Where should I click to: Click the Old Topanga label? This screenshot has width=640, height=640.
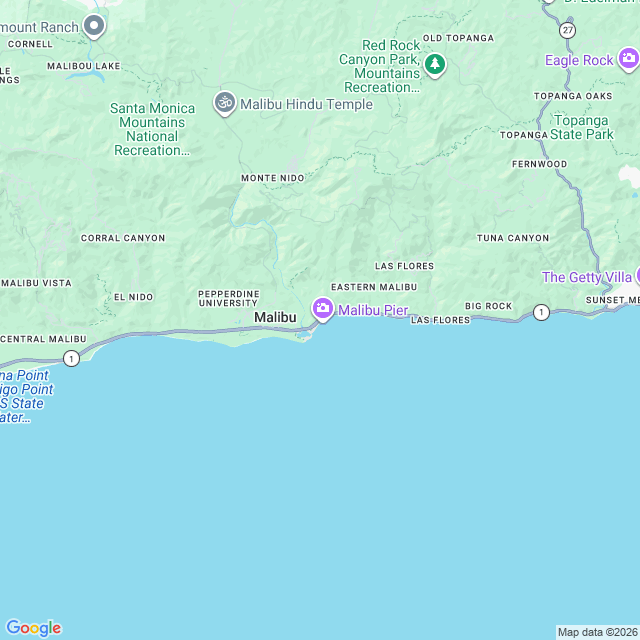tap(458, 38)
